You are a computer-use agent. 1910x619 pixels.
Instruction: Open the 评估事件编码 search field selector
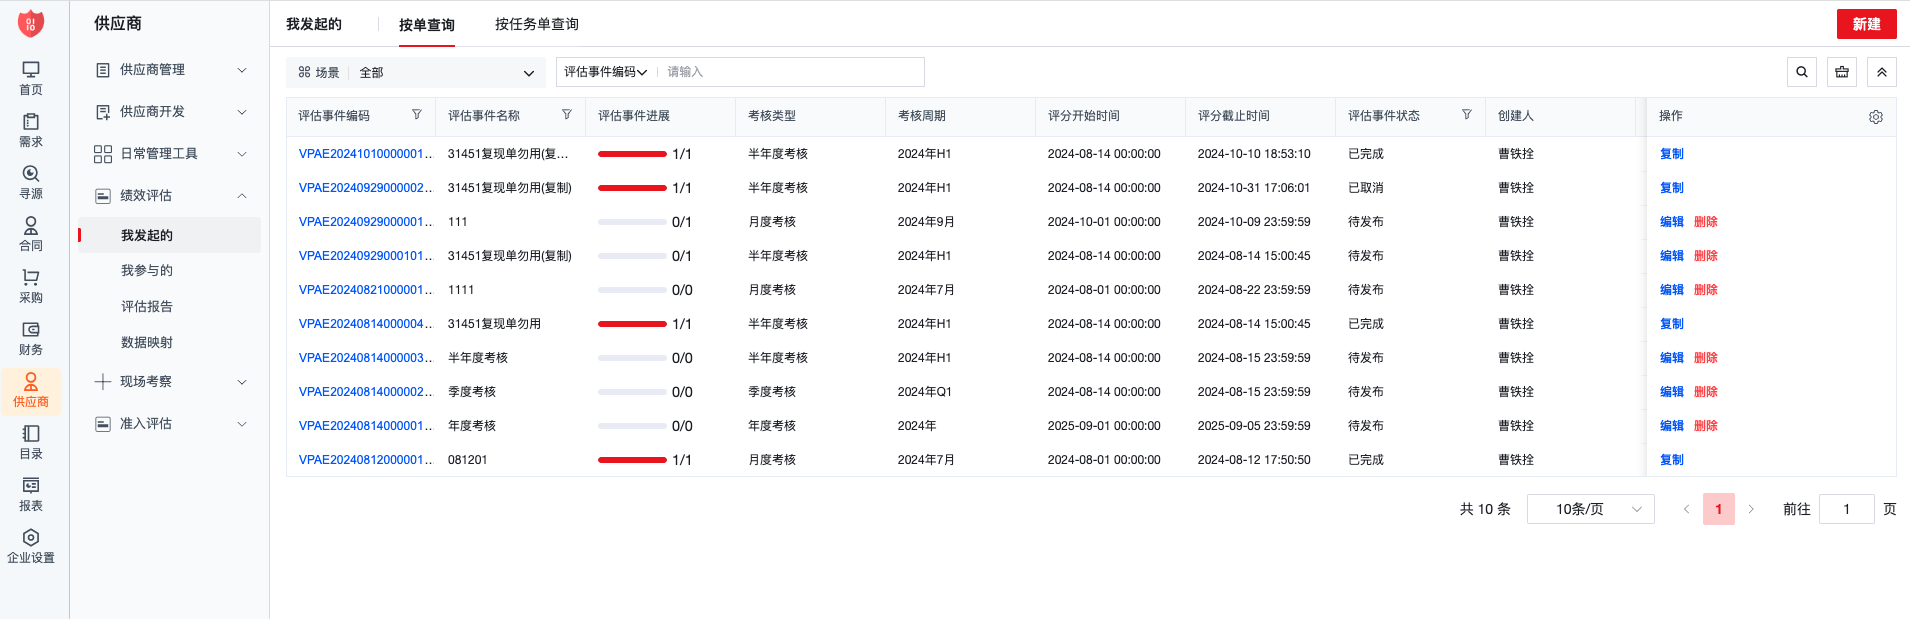[x=605, y=72]
